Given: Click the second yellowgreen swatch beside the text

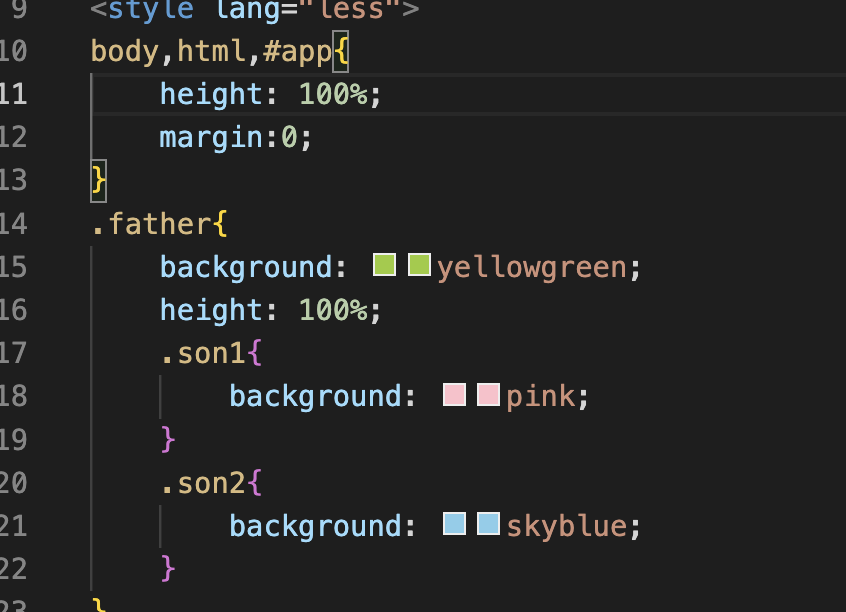Looking at the screenshot, I should (x=419, y=264).
